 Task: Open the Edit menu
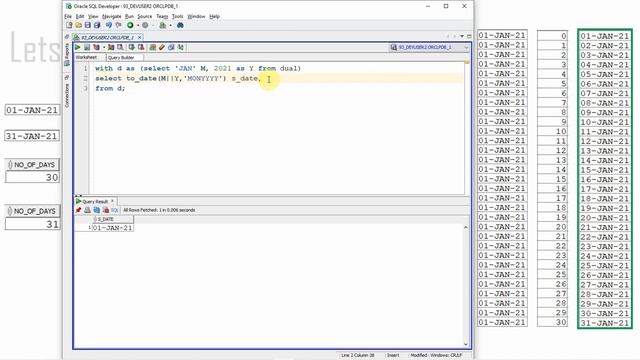(x=80, y=16)
